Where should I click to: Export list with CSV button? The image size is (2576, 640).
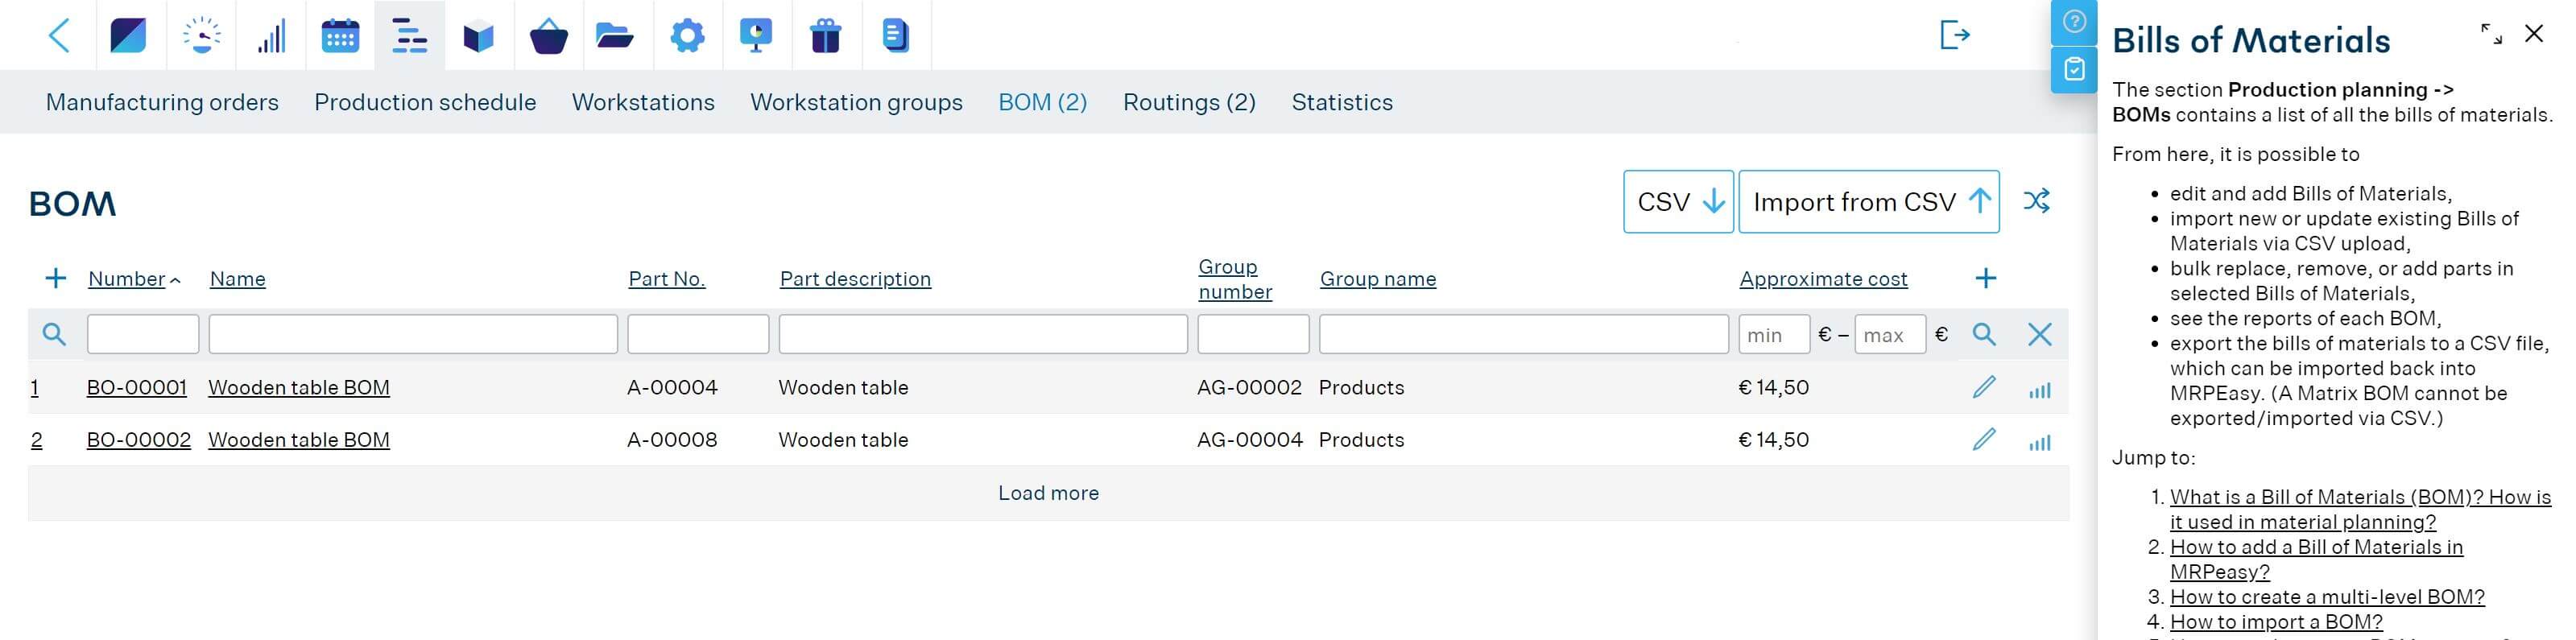(1678, 202)
